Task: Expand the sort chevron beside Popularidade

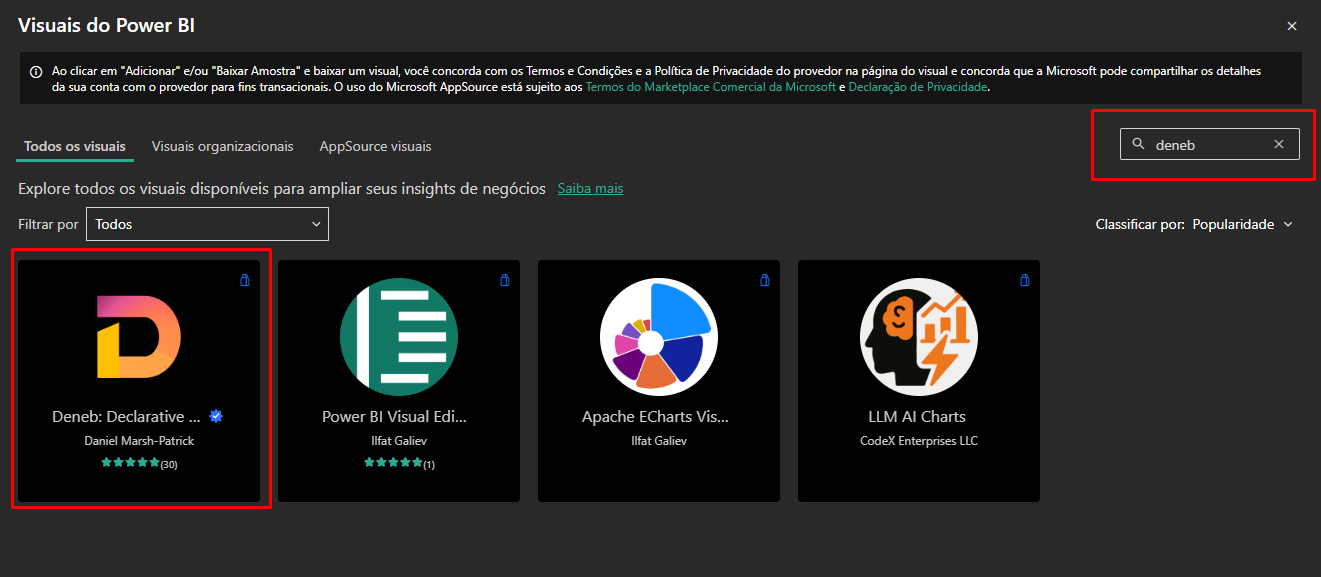Action: click(1290, 224)
